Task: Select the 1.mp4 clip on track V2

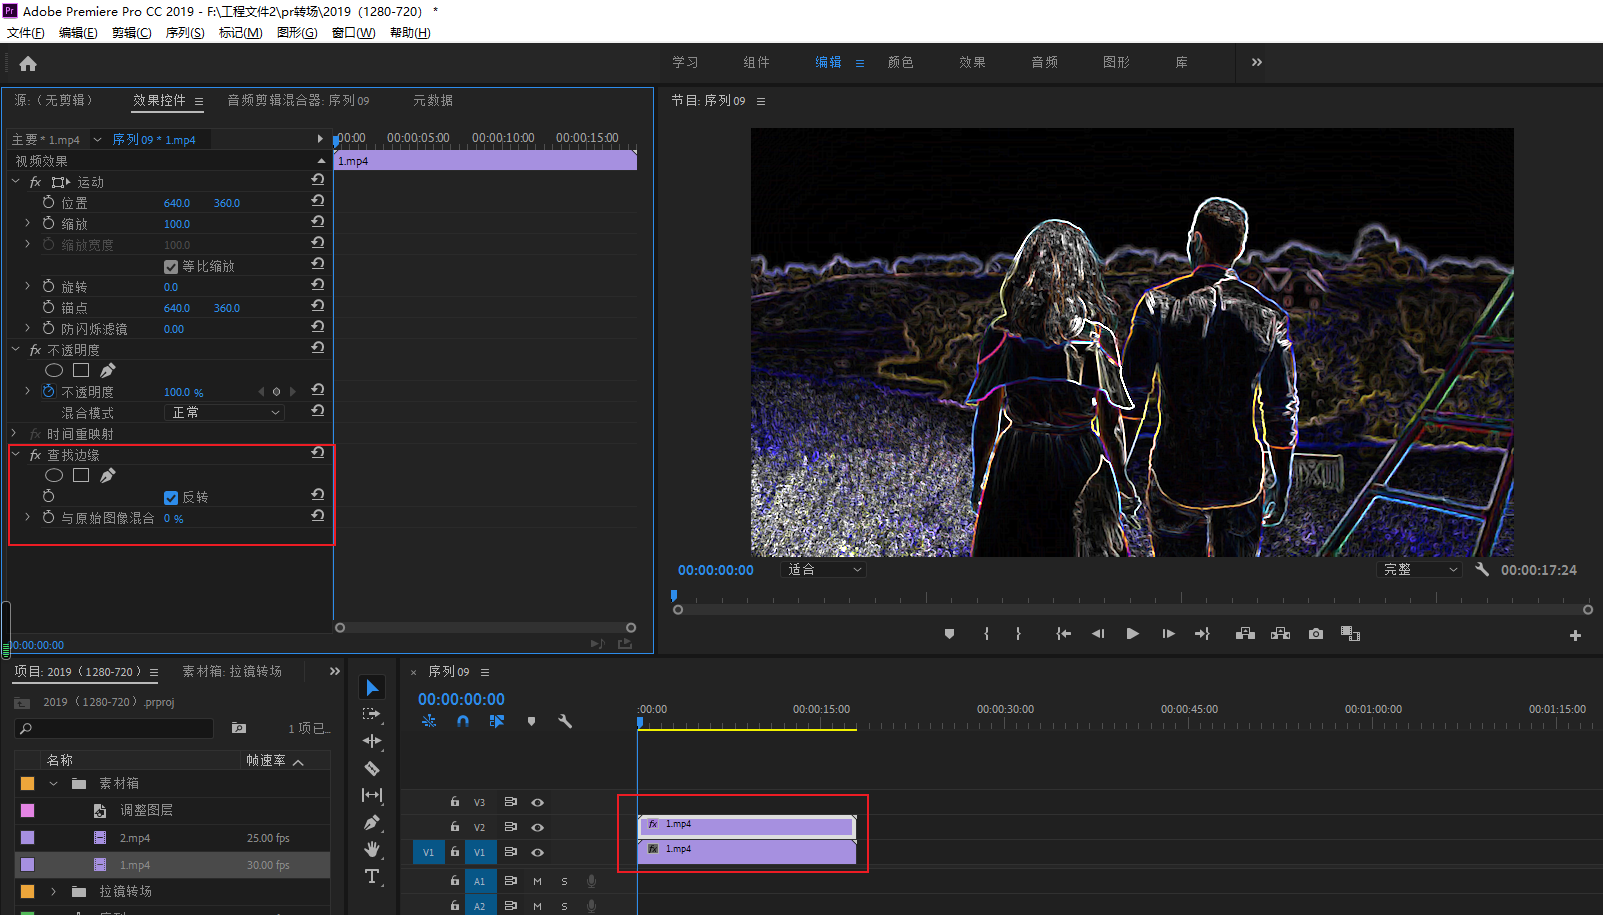Action: (747, 825)
